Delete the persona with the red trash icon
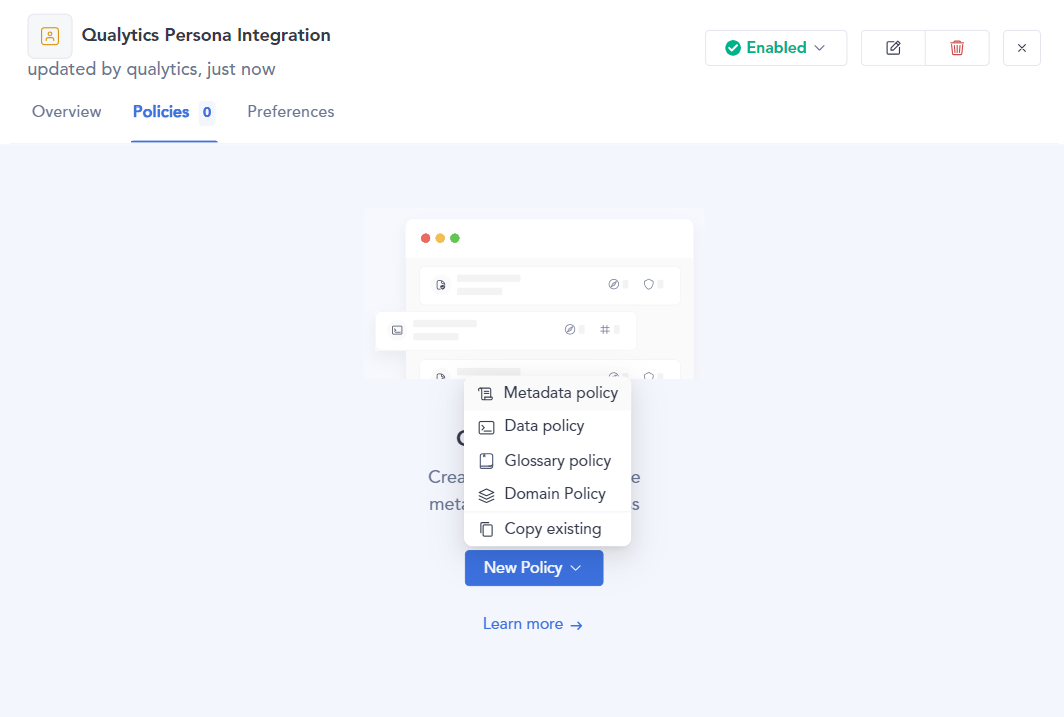Screen dimensions: 1064x717 pyautogui.click(x=957, y=48)
